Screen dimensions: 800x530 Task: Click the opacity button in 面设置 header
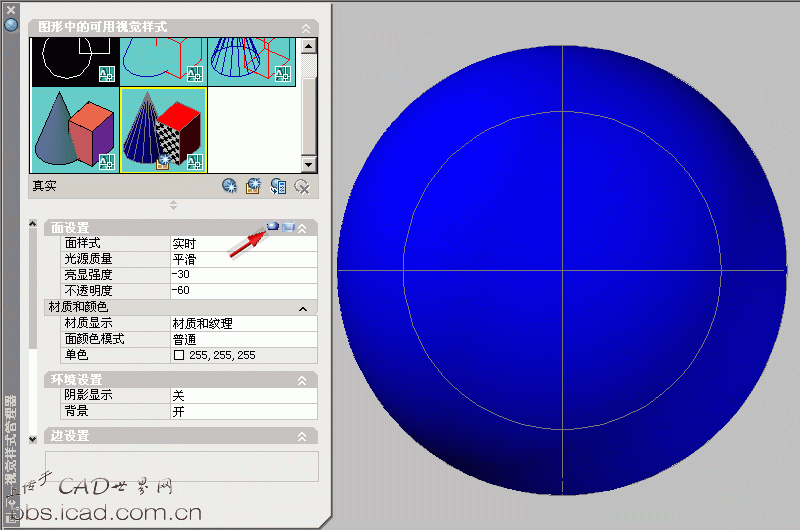click(x=287, y=228)
